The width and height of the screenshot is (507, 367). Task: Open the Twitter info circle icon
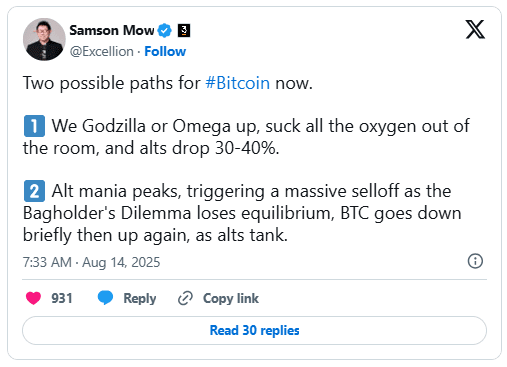click(x=475, y=261)
